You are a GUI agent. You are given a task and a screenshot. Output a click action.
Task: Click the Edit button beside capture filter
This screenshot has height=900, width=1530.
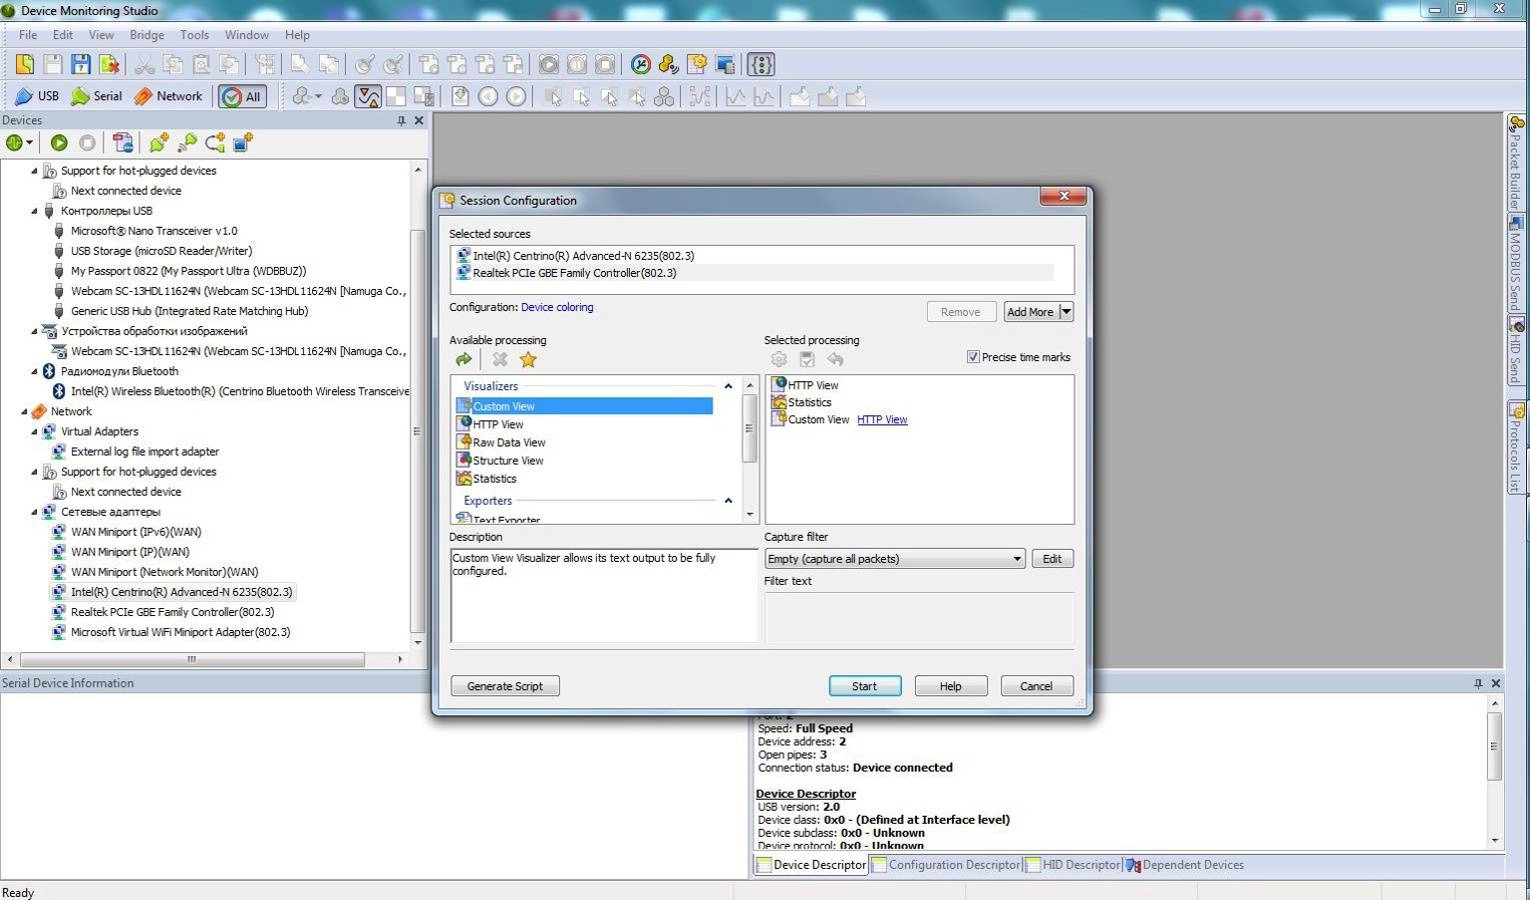pyautogui.click(x=1052, y=559)
